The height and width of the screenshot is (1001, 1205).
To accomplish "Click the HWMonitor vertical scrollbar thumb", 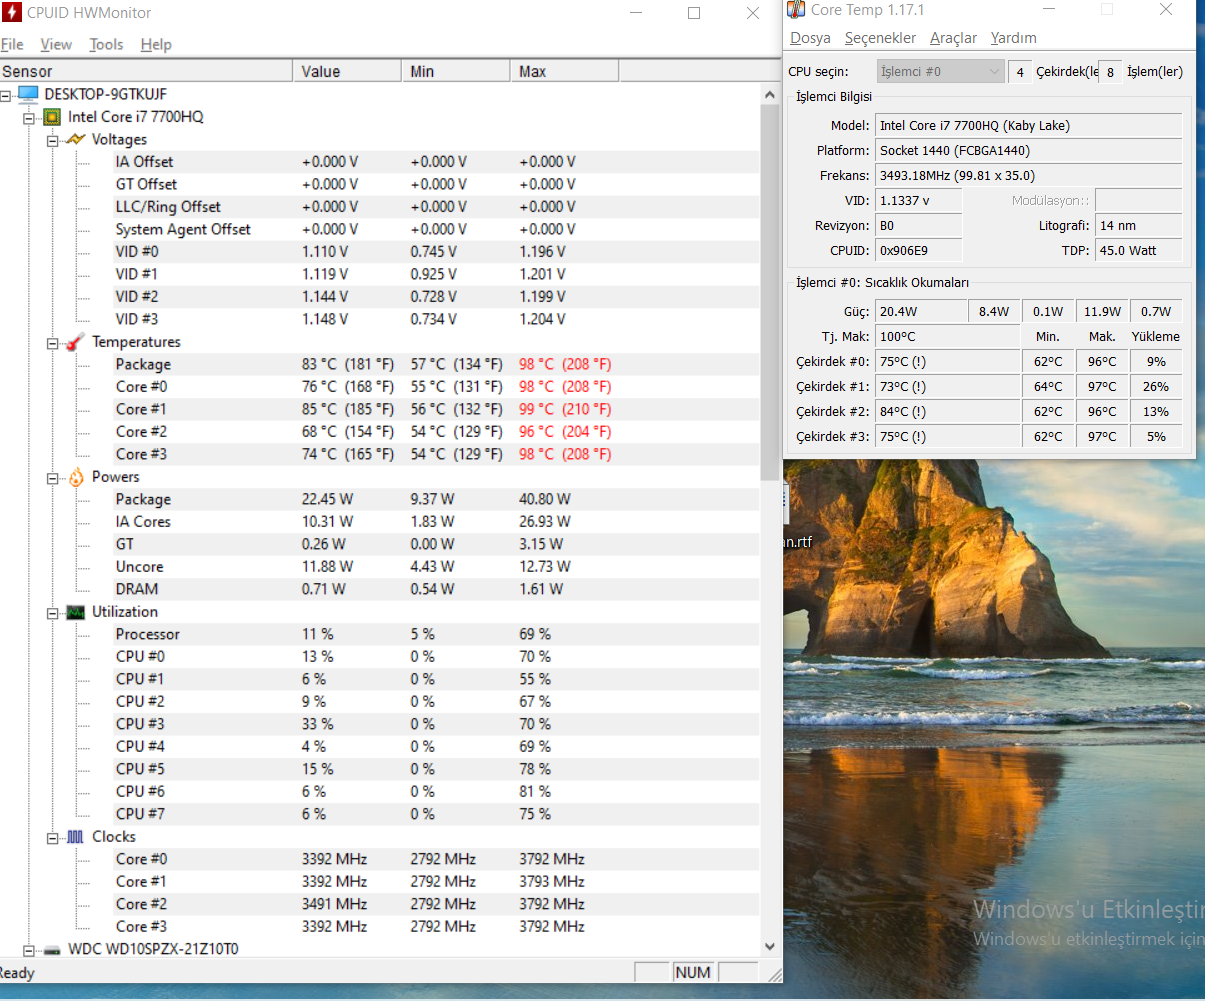I will pos(769,292).
